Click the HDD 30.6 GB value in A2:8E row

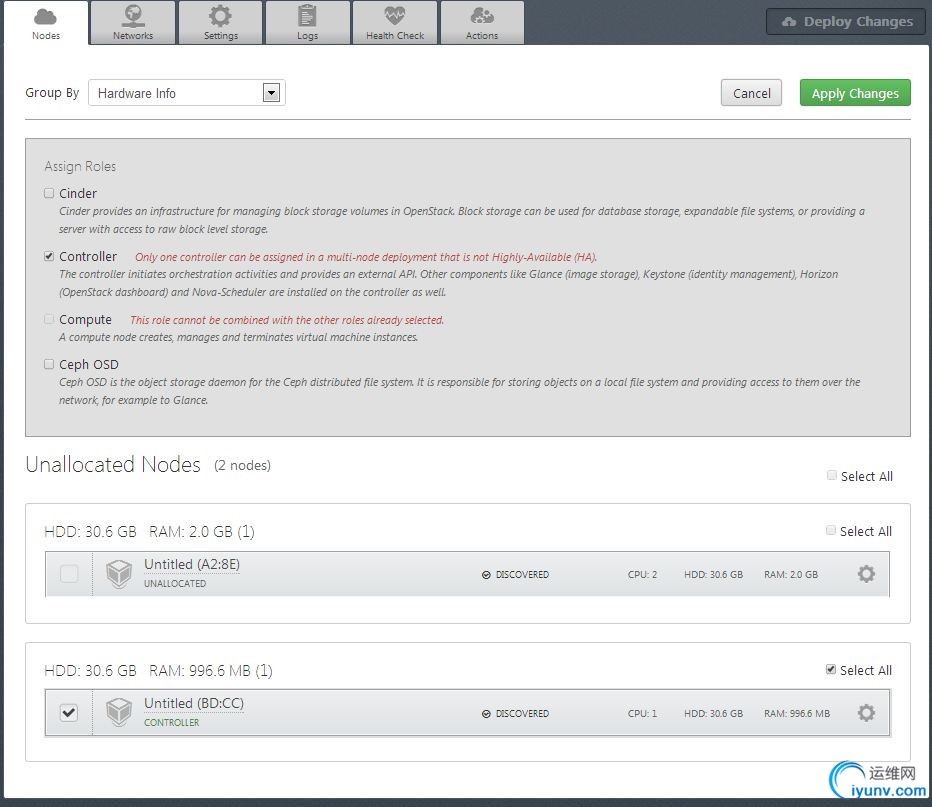pos(713,575)
